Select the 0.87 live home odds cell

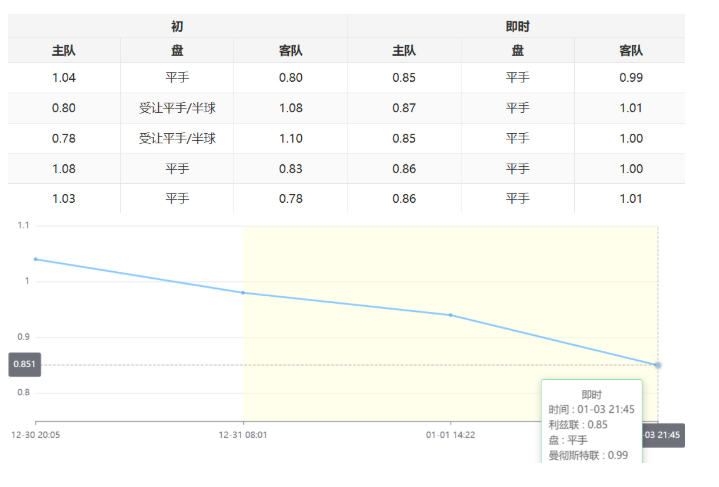(x=404, y=108)
